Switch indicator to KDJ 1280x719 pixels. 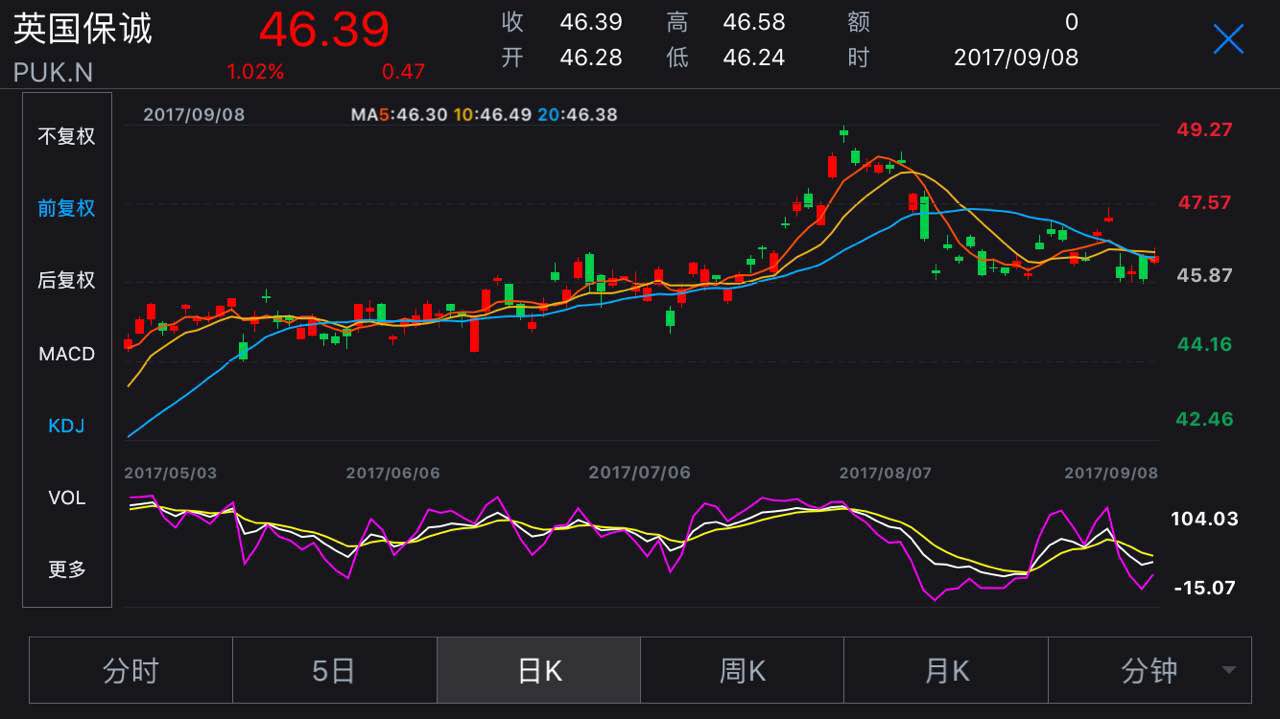click(67, 426)
